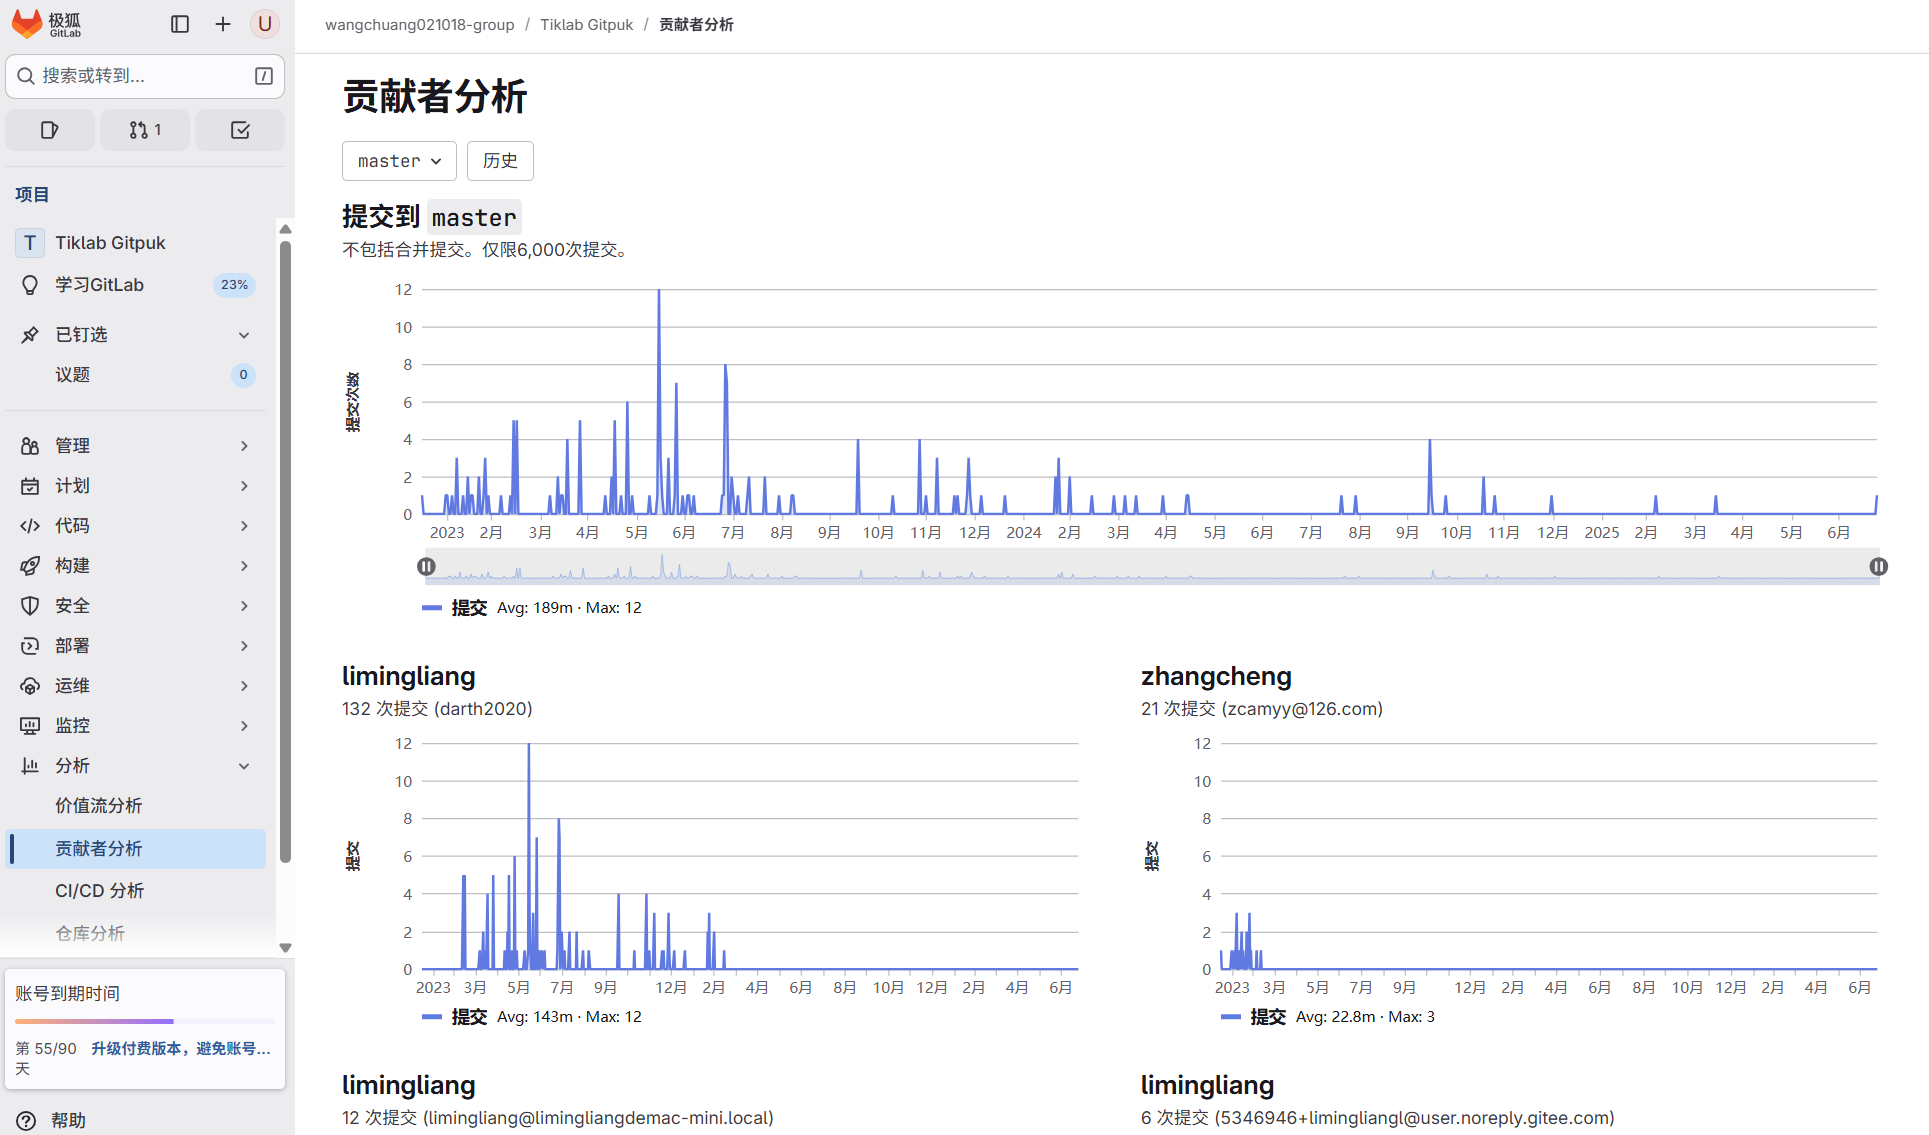Click the user avatar in the top bar
Screen dimensions: 1929x1135
point(264,24)
